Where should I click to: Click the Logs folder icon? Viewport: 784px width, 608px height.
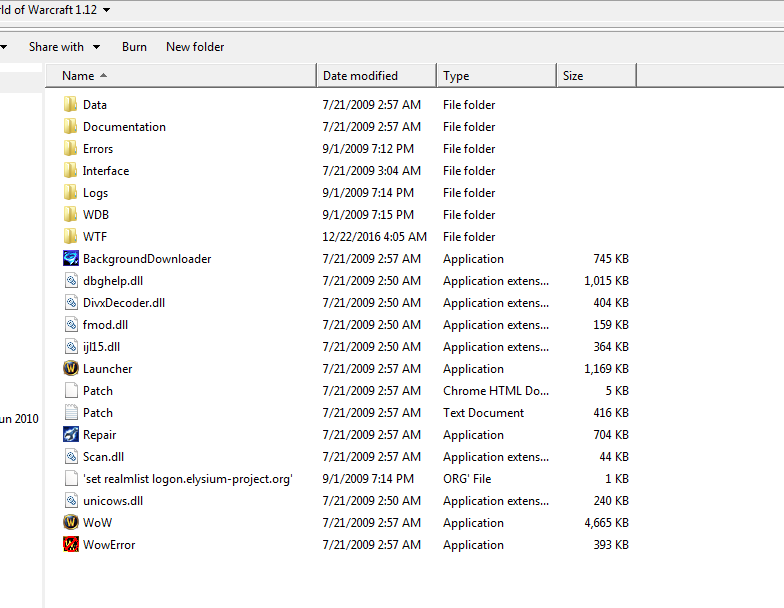click(x=70, y=192)
